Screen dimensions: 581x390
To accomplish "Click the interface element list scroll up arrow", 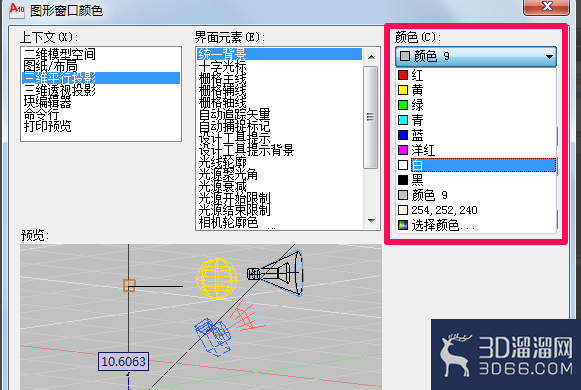I will click(x=371, y=57).
